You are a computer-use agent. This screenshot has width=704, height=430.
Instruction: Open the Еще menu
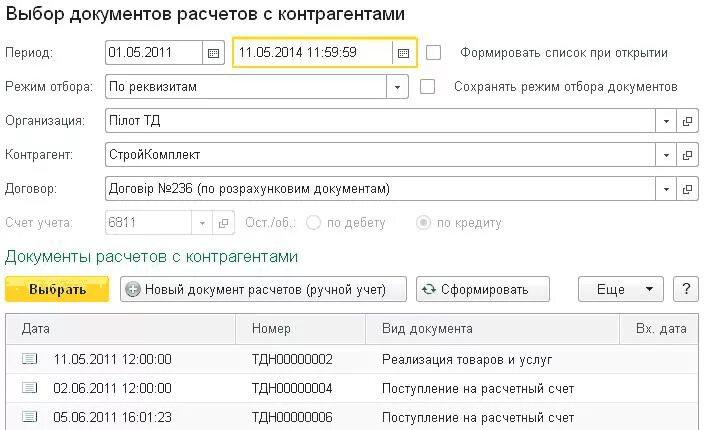point(620,289)
